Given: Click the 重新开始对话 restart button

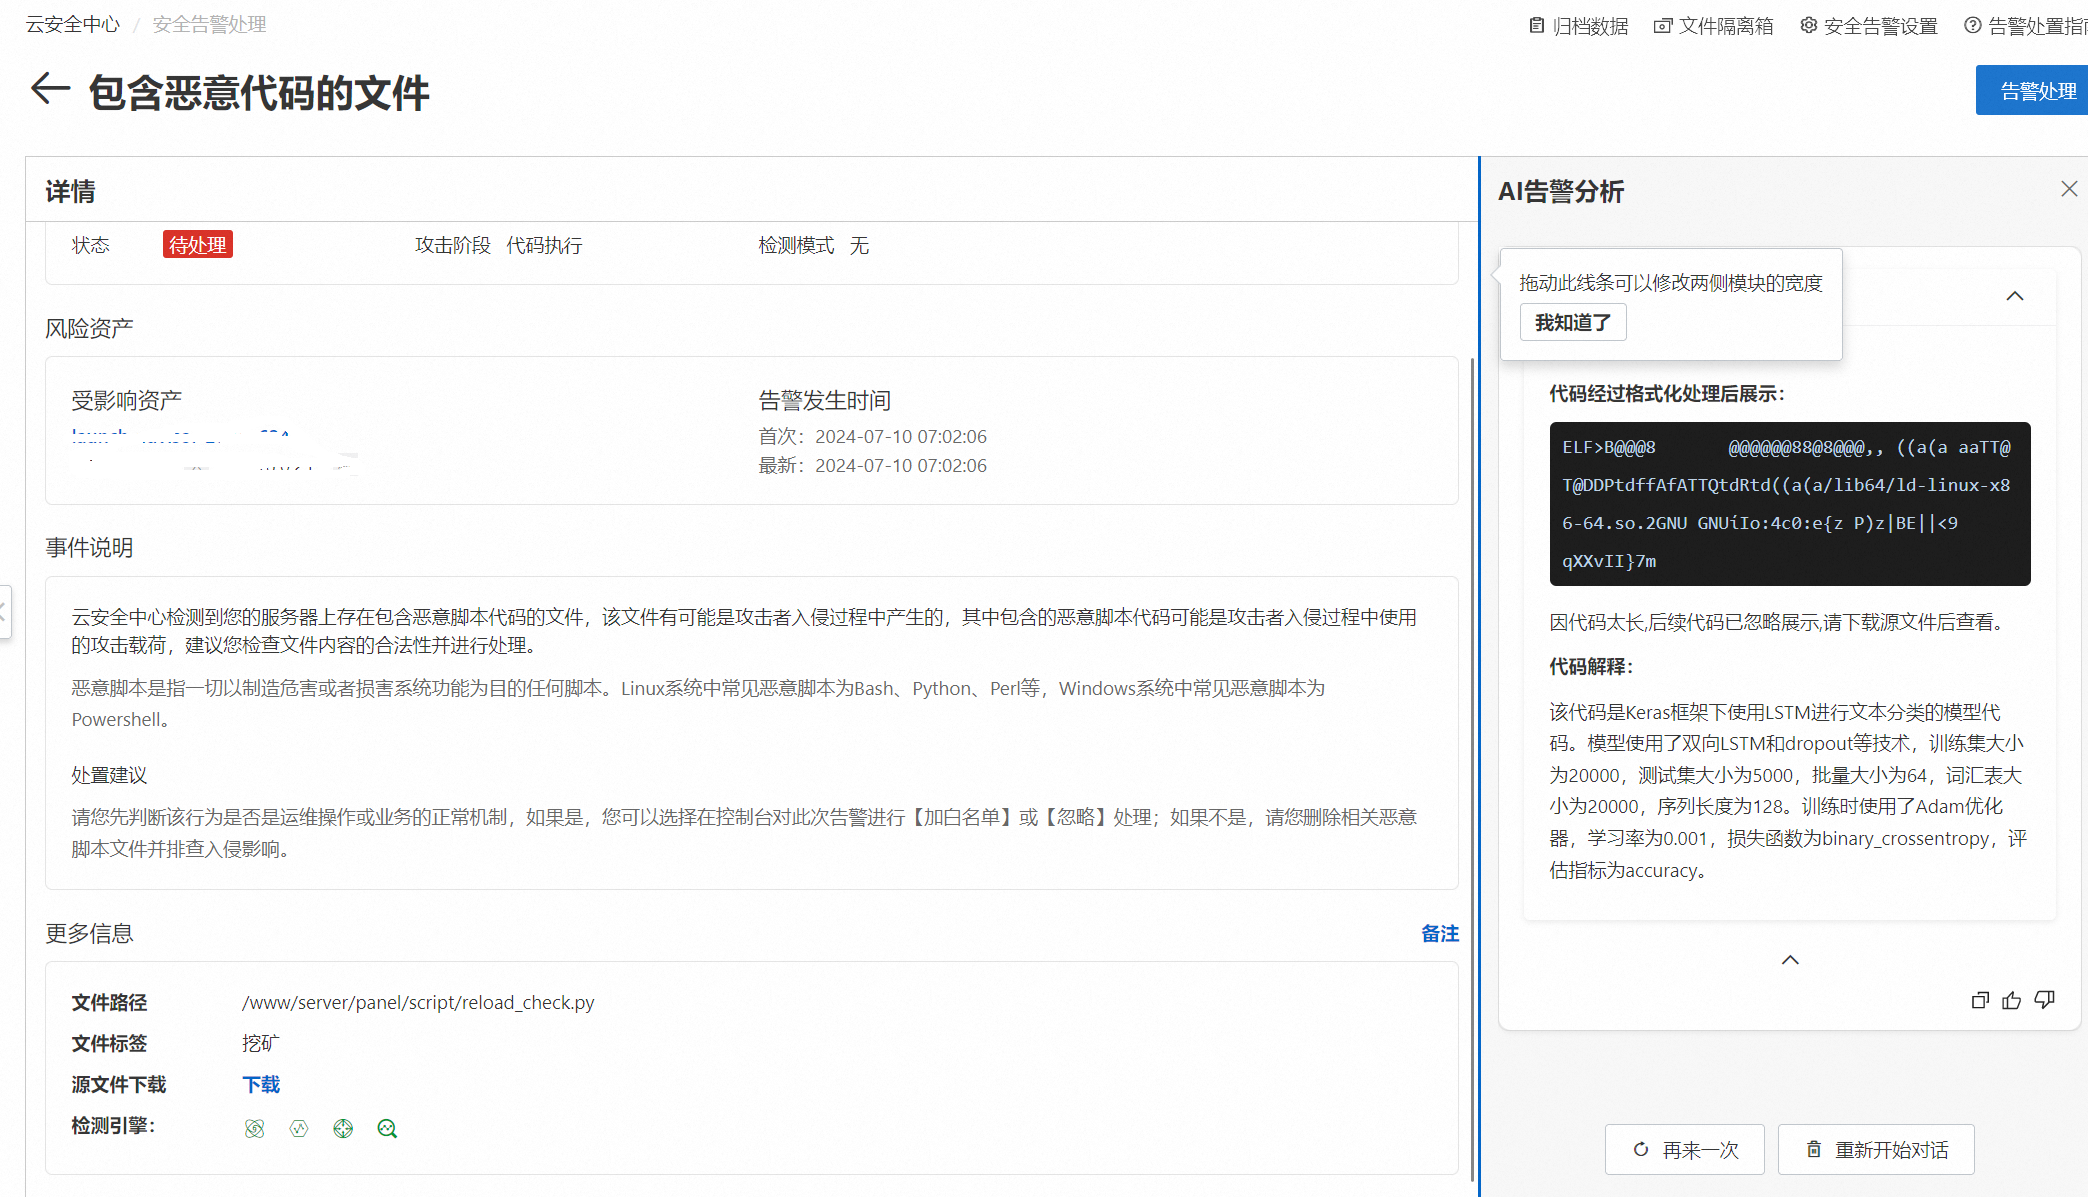Looking at the screenshot, I should pyautogui.click(x=1876, y=1150).
